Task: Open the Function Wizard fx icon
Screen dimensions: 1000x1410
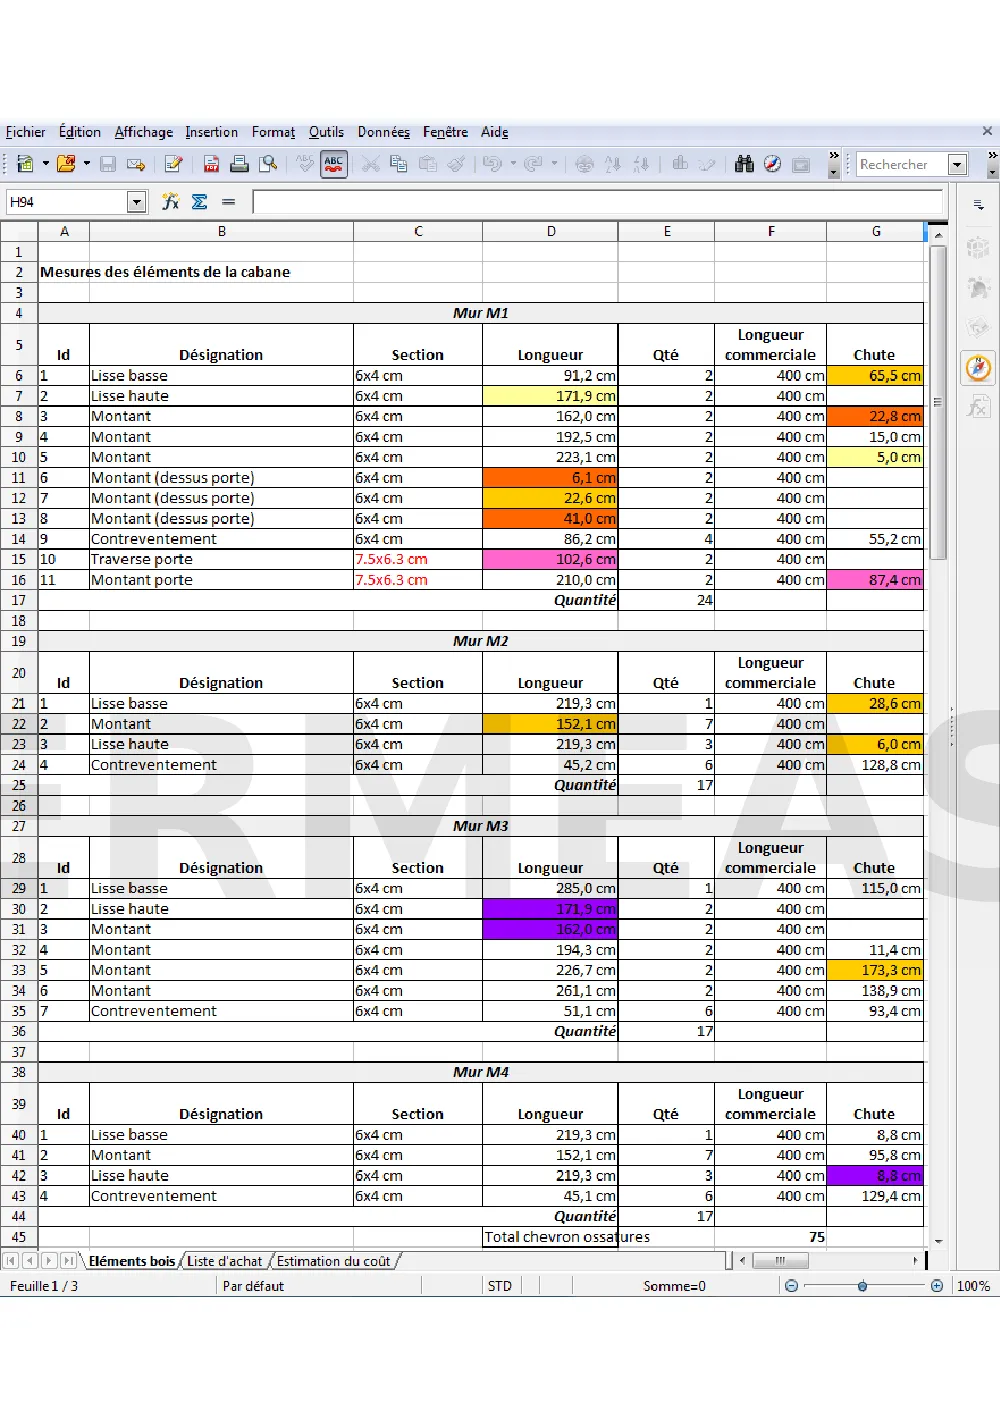Action: [x=171, y=202]
